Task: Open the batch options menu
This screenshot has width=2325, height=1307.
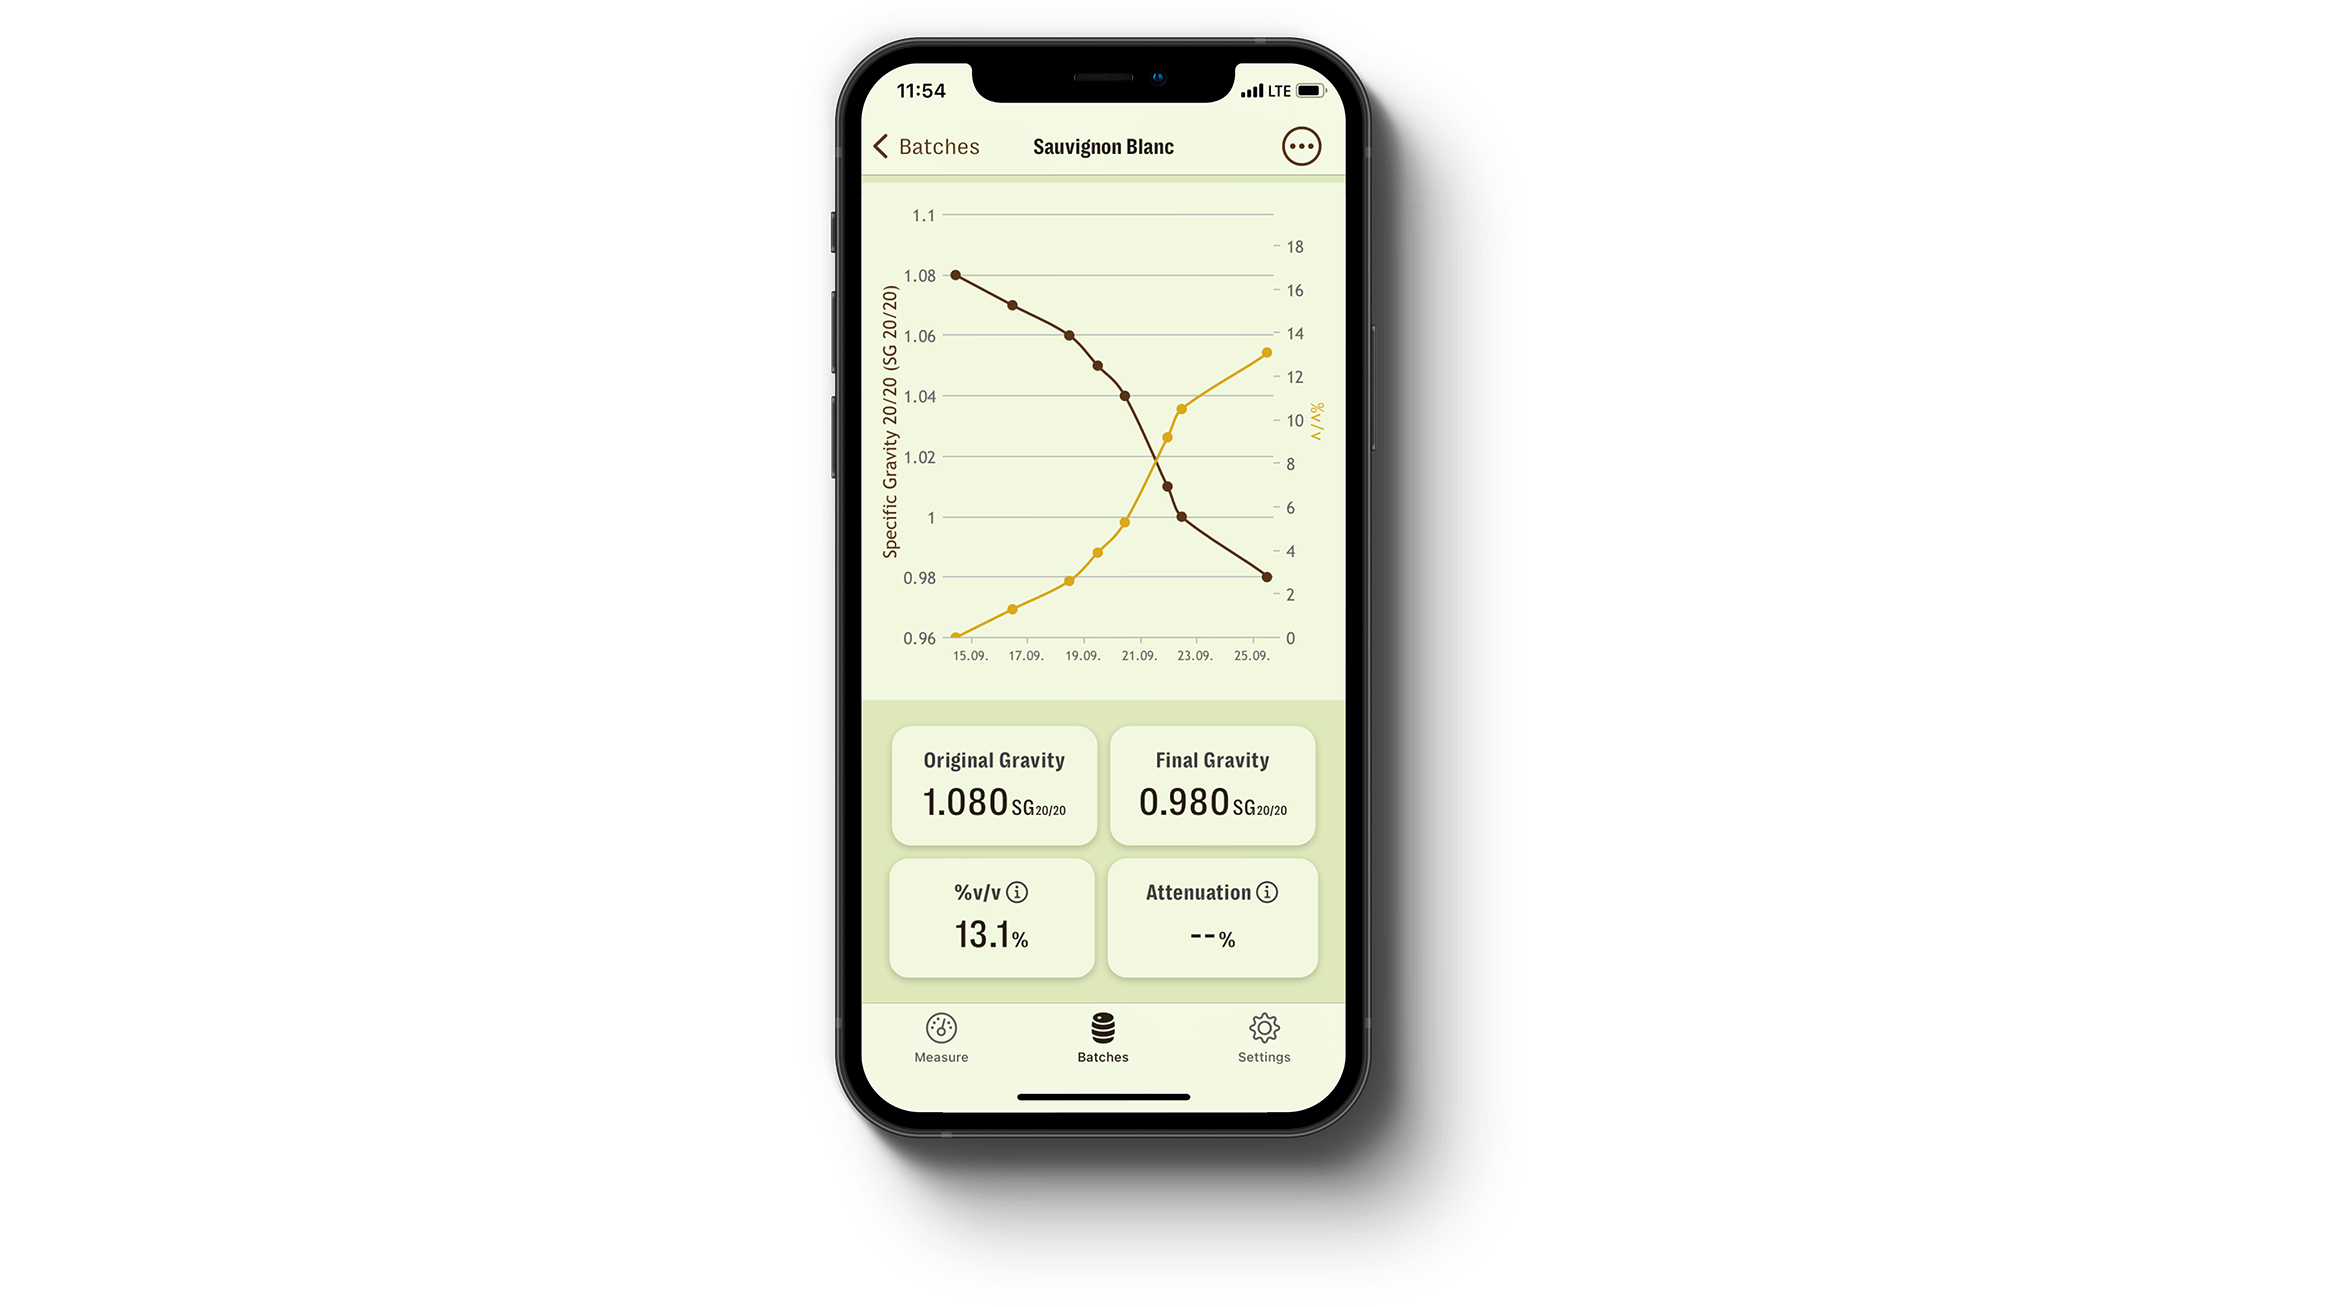Action: pyautogui.click(x=1300, y=145)
